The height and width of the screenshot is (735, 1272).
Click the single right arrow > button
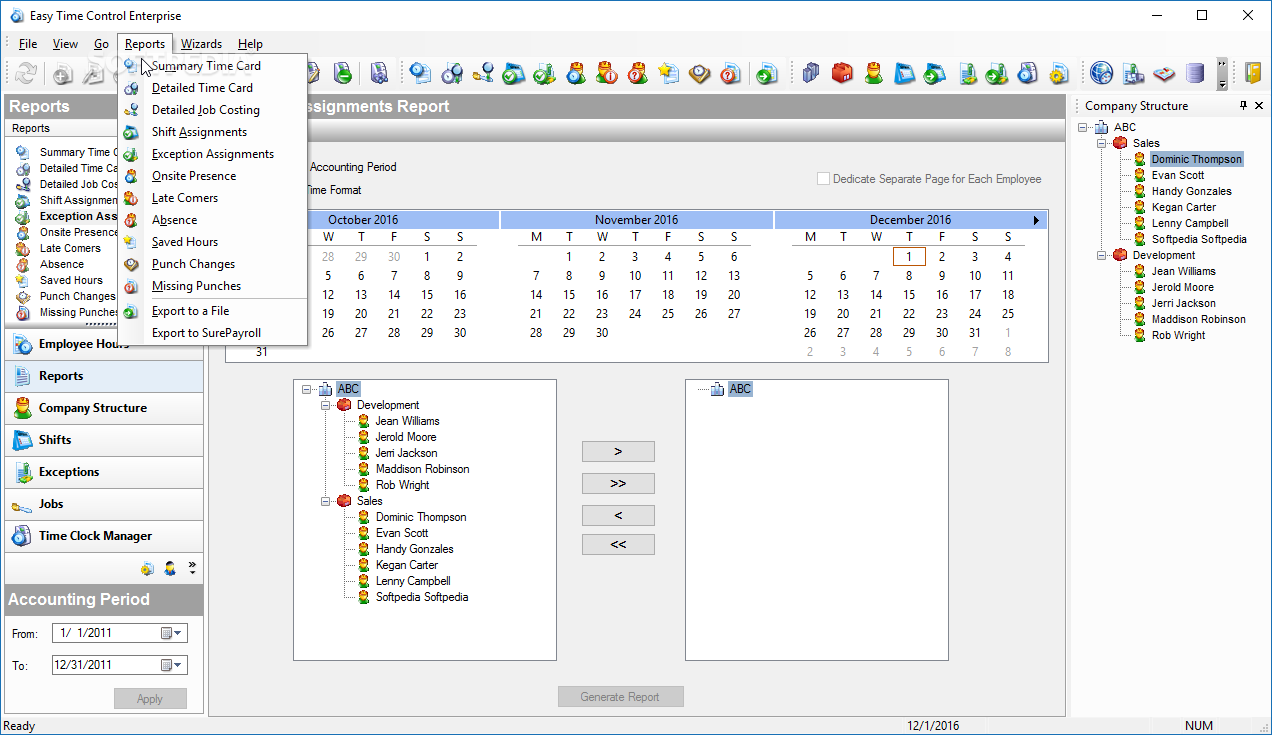point(618,452)
